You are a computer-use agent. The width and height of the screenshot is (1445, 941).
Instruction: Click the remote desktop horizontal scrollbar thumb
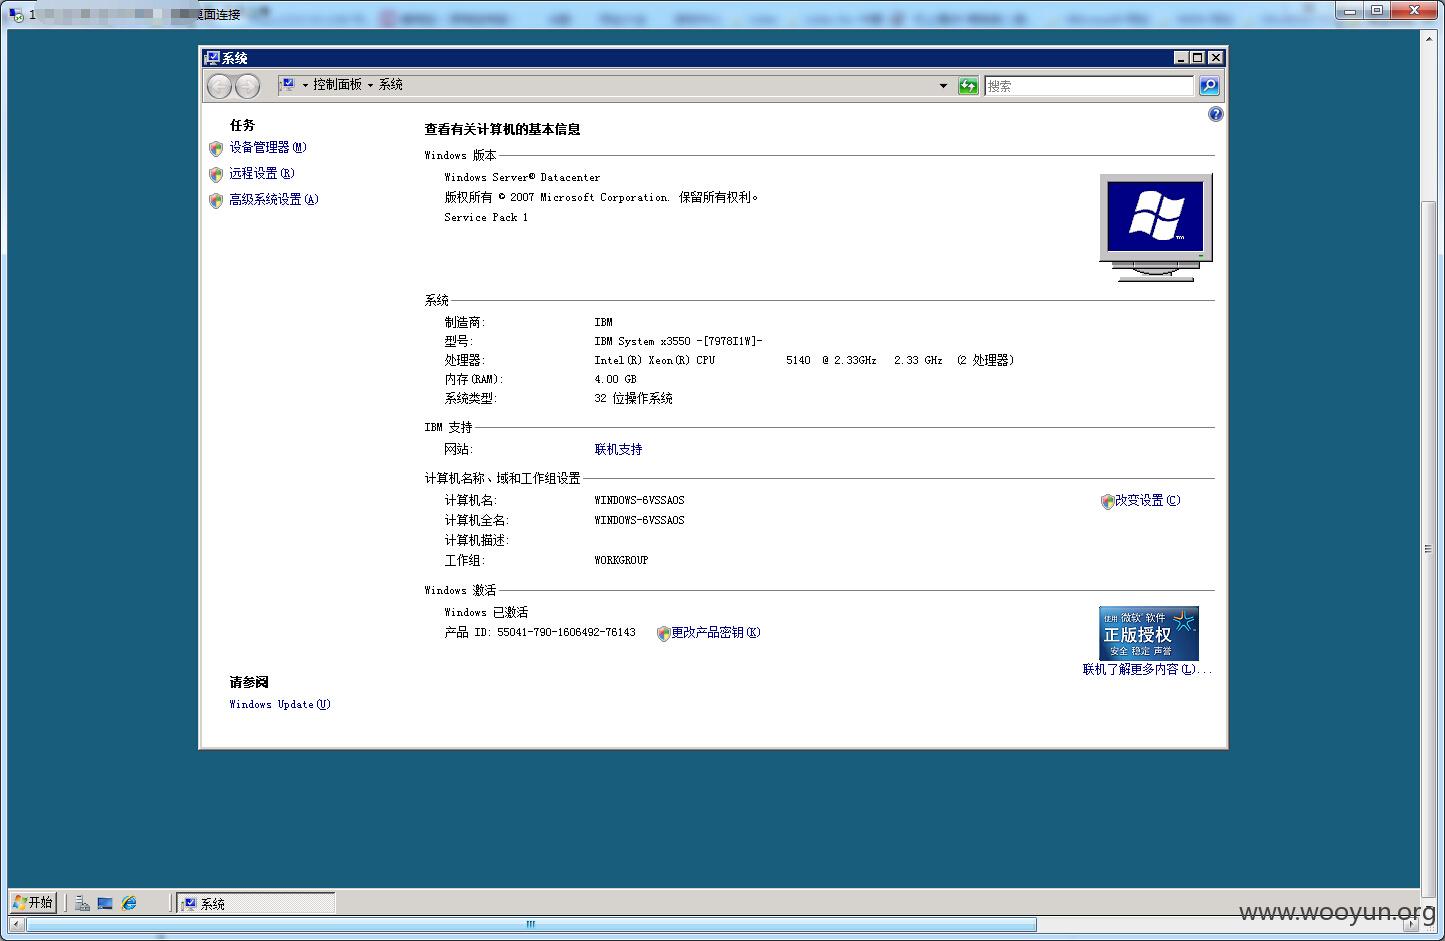click(531, 925)
